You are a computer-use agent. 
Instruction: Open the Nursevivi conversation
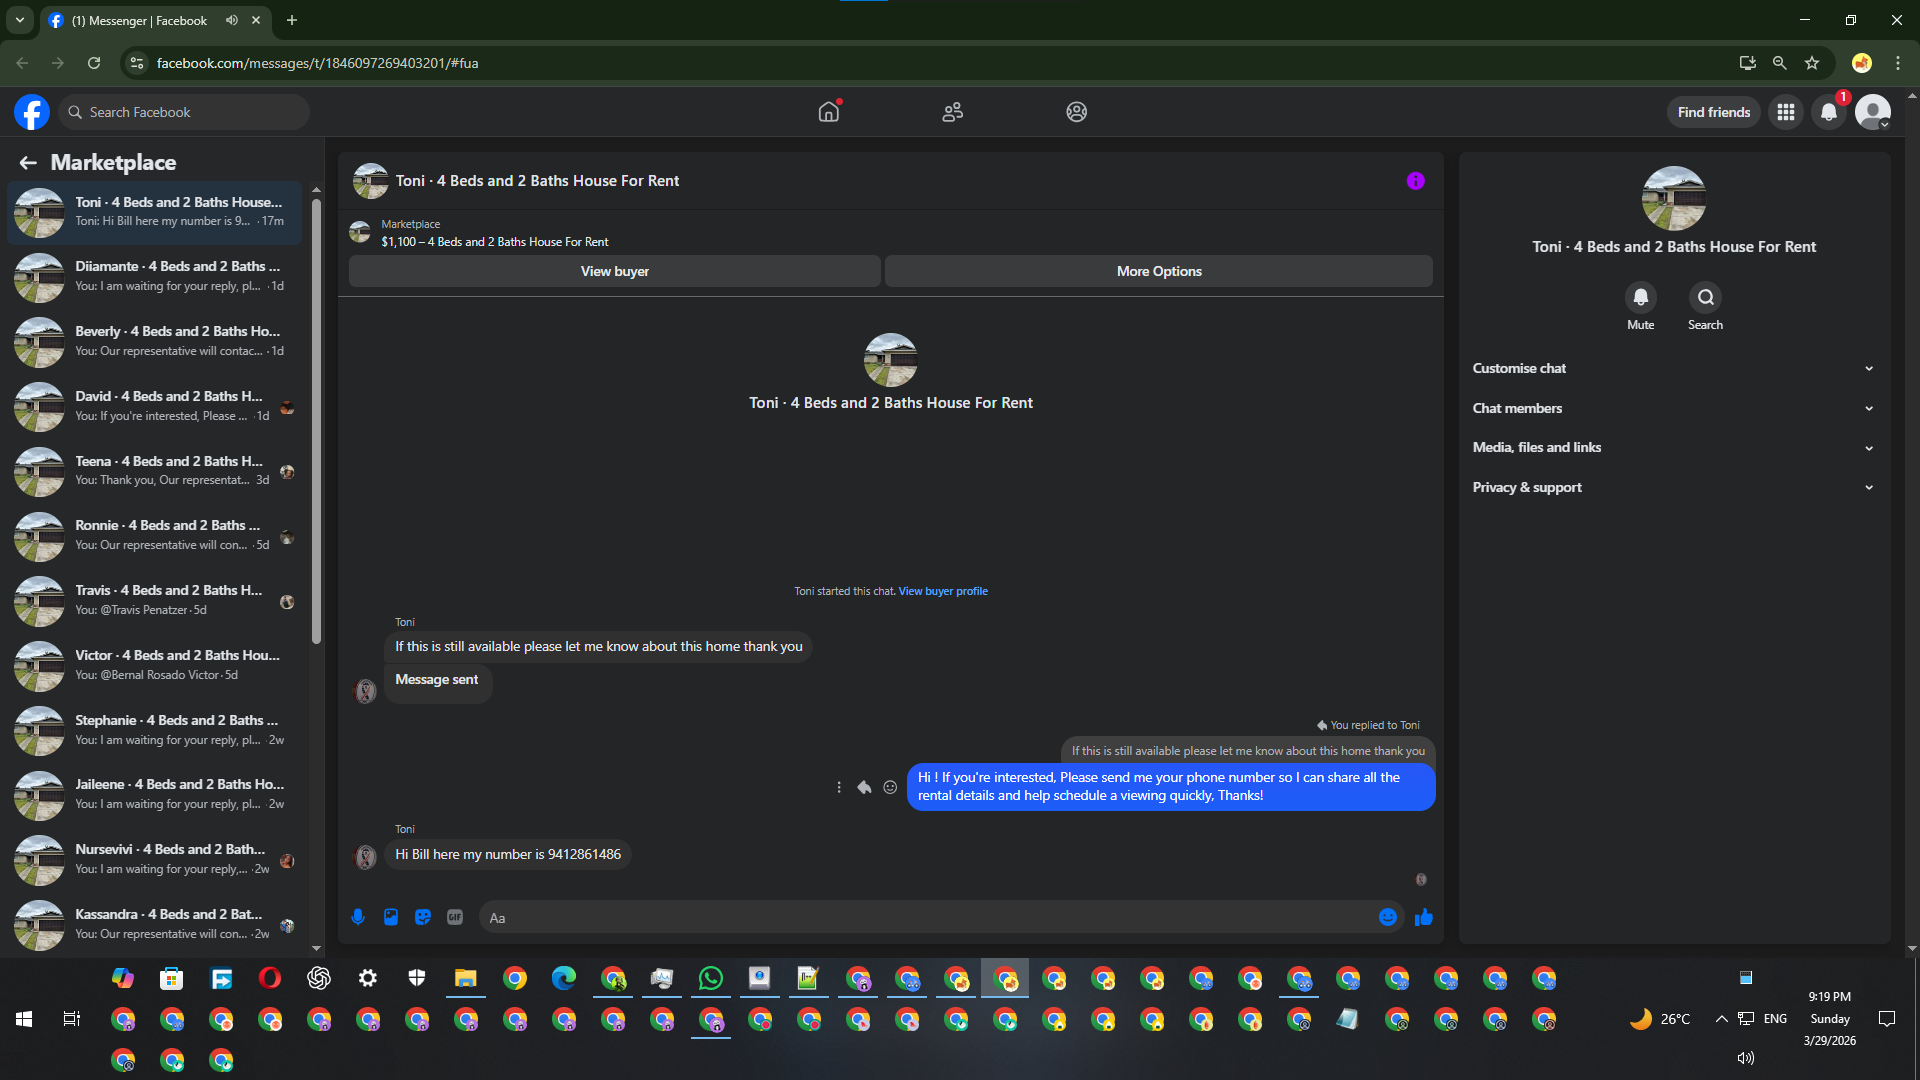coord(155,860)
